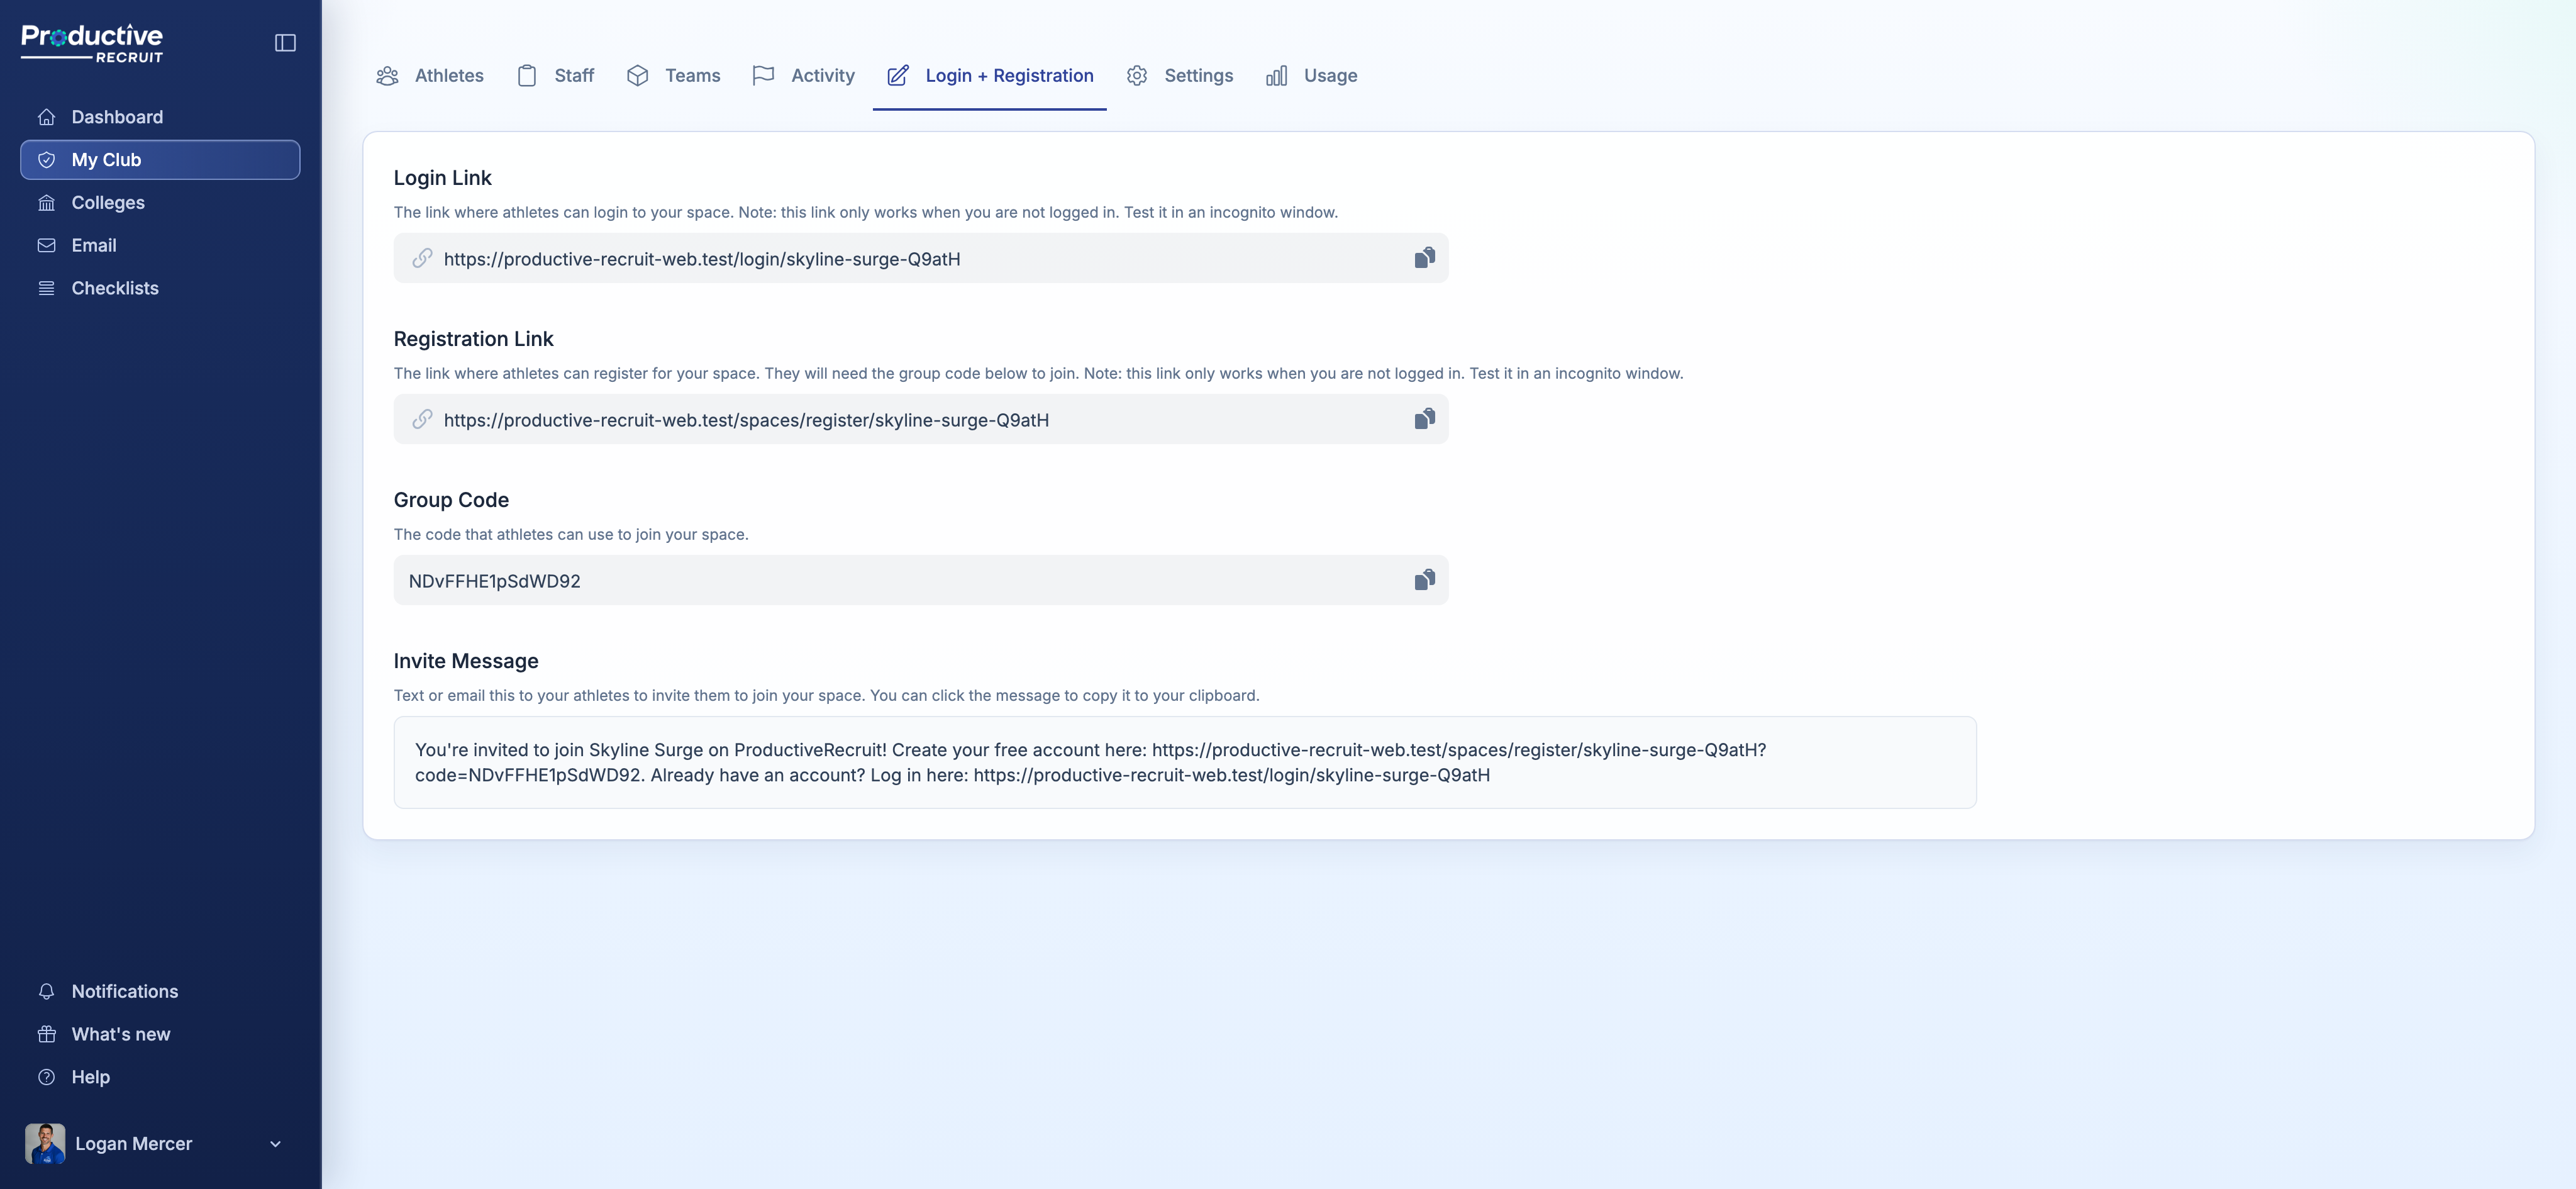Click the Usage bar chart icon
This screenshot has height=1189, width=2576.
click(1277, 76)
